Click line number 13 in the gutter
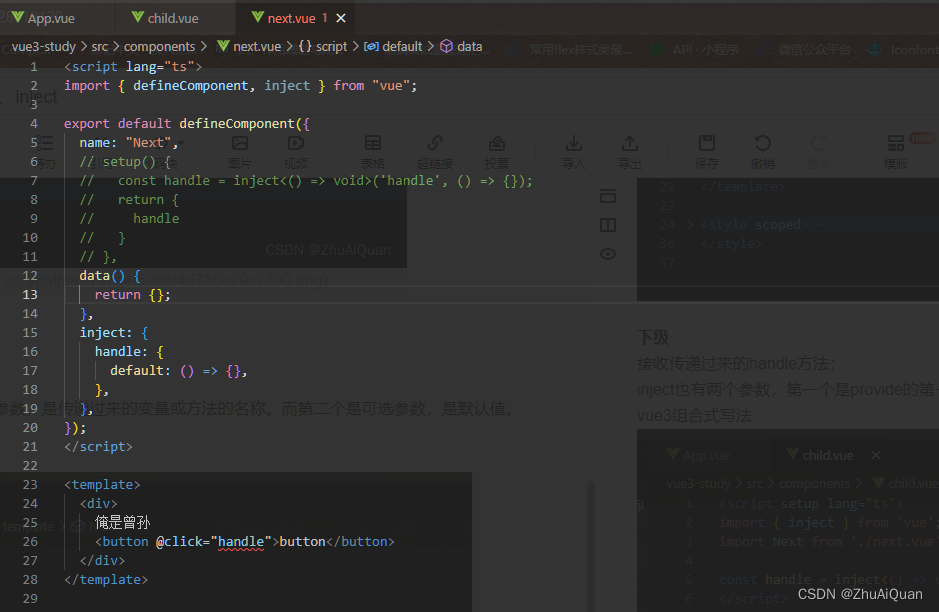The height and width of the screenshot is (612, 939). [x=30, y=295]
